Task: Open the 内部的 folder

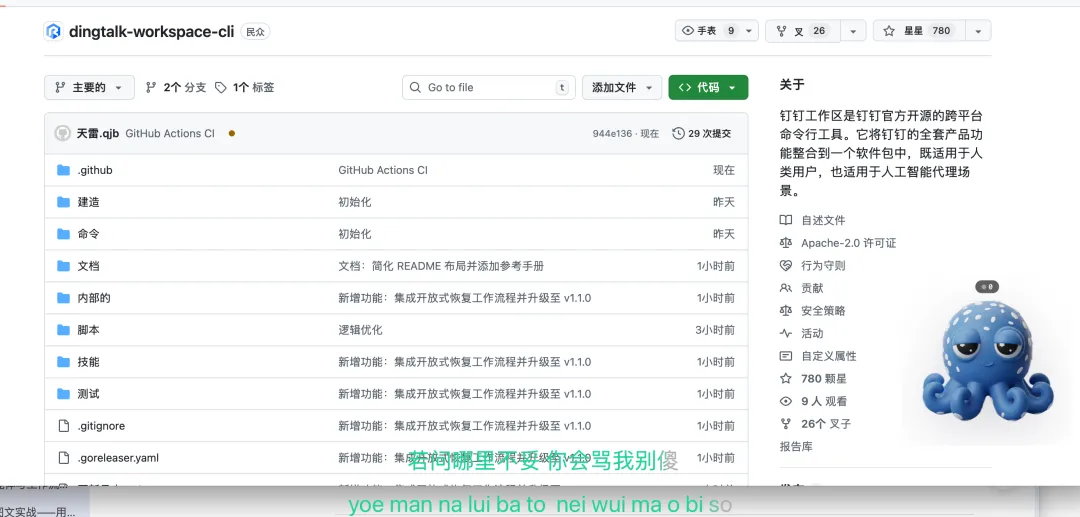Action: point(94,298)
